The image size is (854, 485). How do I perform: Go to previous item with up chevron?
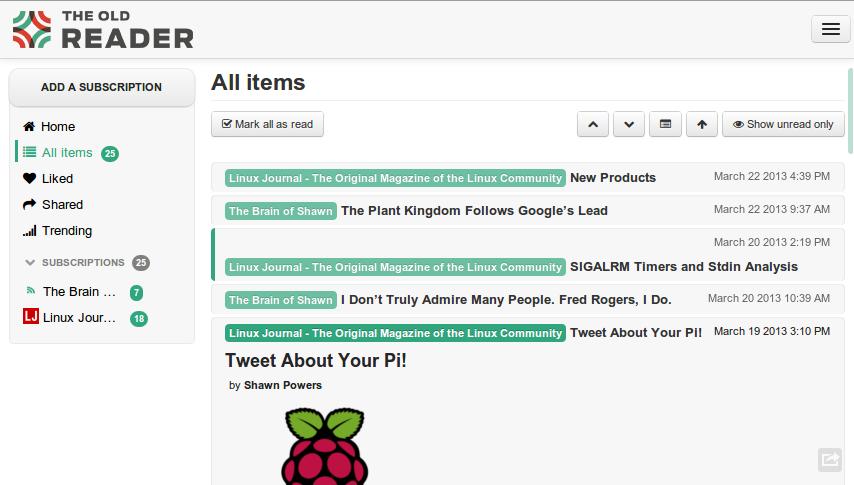click(593, 124)
